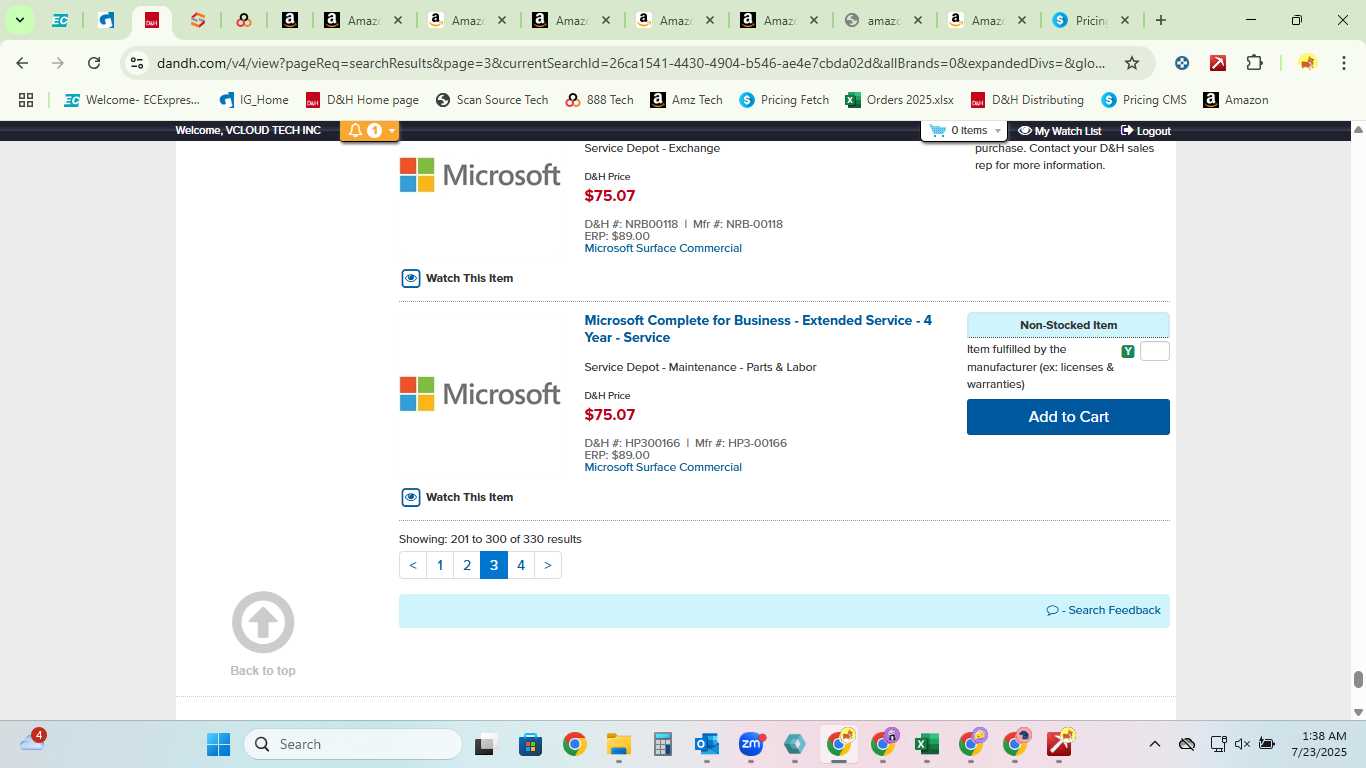Click Microsoft logo thumbnail for HP3-00166
Screen dimensions: 1366x768
click(480, 394)
